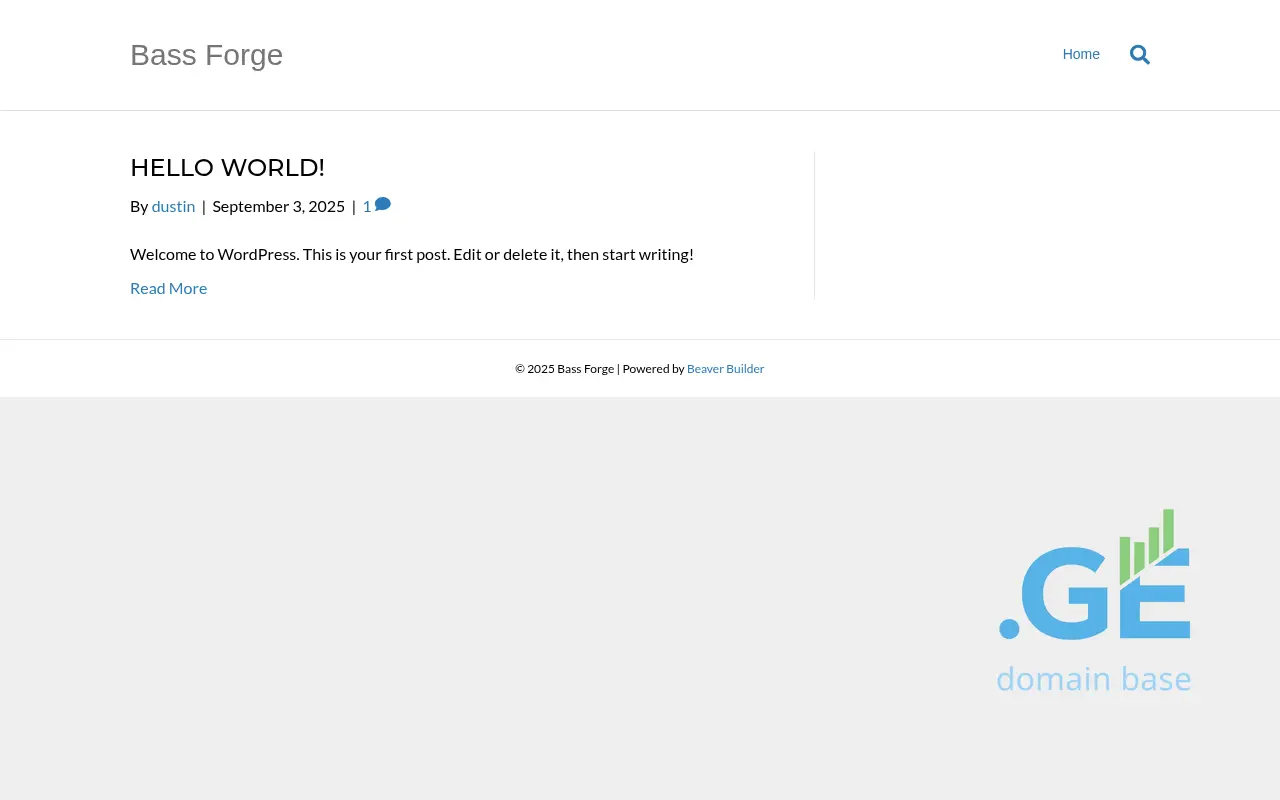Click the comment bubble icon beside the count
Image resolution: width=1280 pixels, height=800 pixels.
382,203
